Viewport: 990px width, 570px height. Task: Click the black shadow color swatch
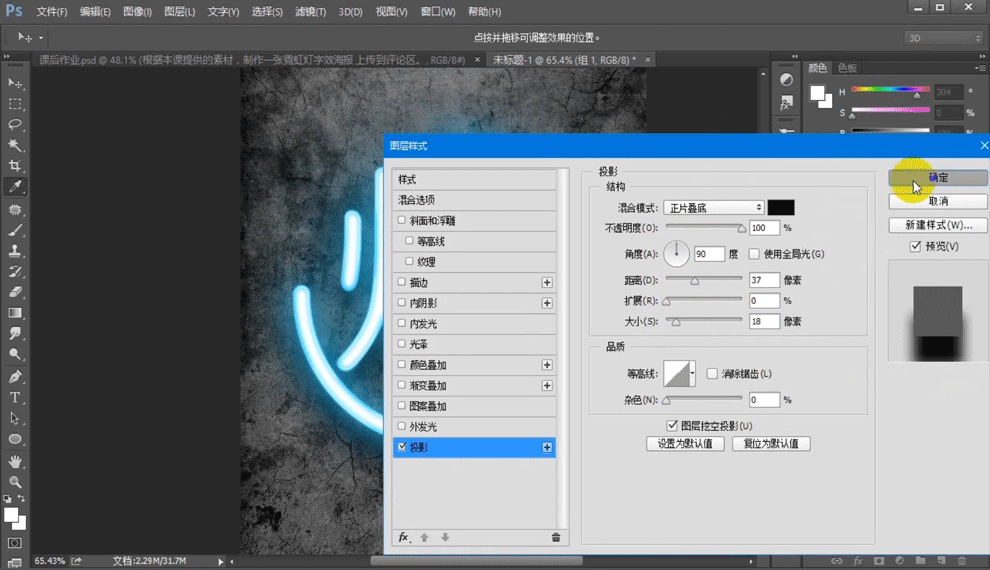(x=781, y=207)
